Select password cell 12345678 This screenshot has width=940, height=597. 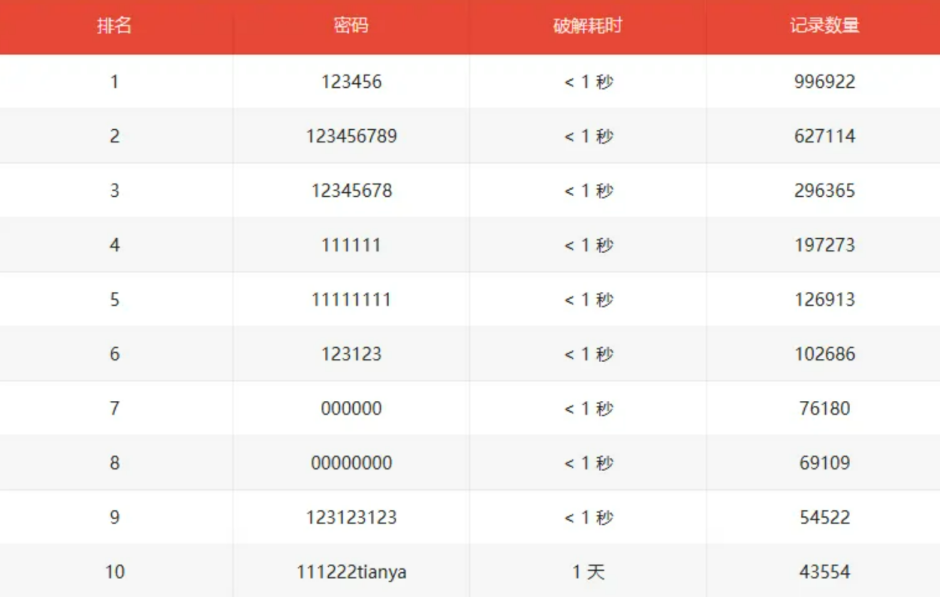click(x=351, y=191)
